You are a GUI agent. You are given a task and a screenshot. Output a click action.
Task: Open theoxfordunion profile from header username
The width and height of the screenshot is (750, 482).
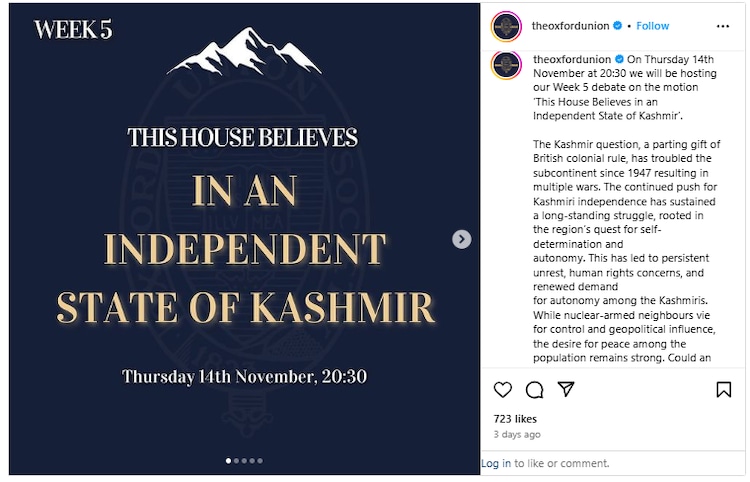pyautogui.click(x=571, y=26)
